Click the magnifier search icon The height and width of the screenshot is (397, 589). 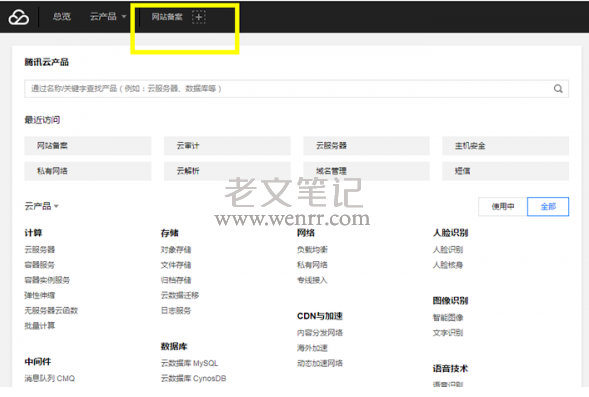[x=558, y=89]
